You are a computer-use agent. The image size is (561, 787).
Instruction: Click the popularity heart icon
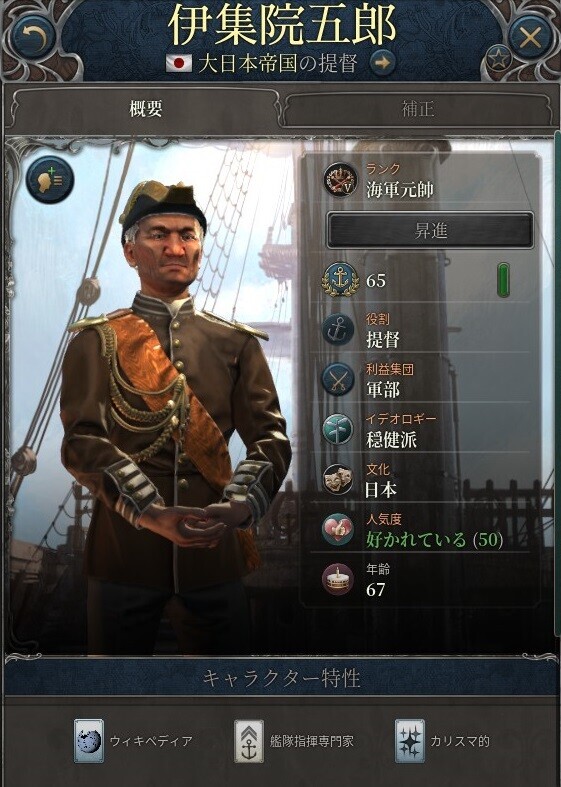pyautogui.click(x=338, y=530)
